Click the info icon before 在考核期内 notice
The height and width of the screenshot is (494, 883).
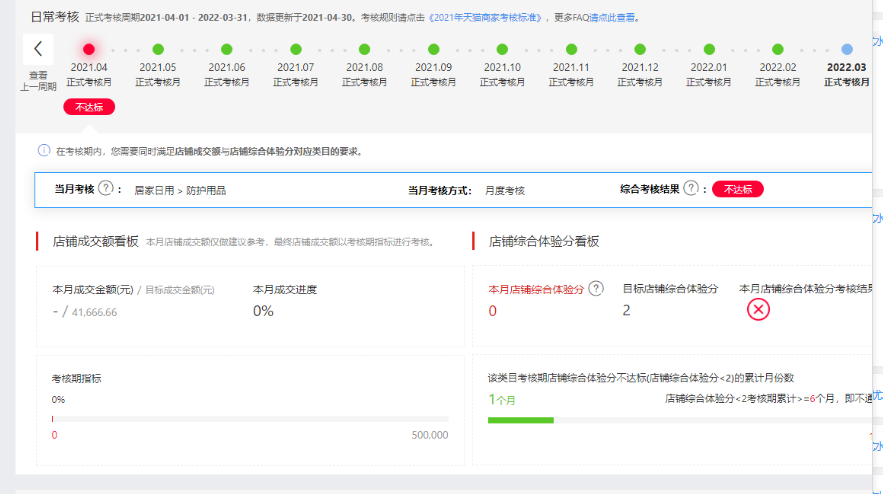click(44, 151)
